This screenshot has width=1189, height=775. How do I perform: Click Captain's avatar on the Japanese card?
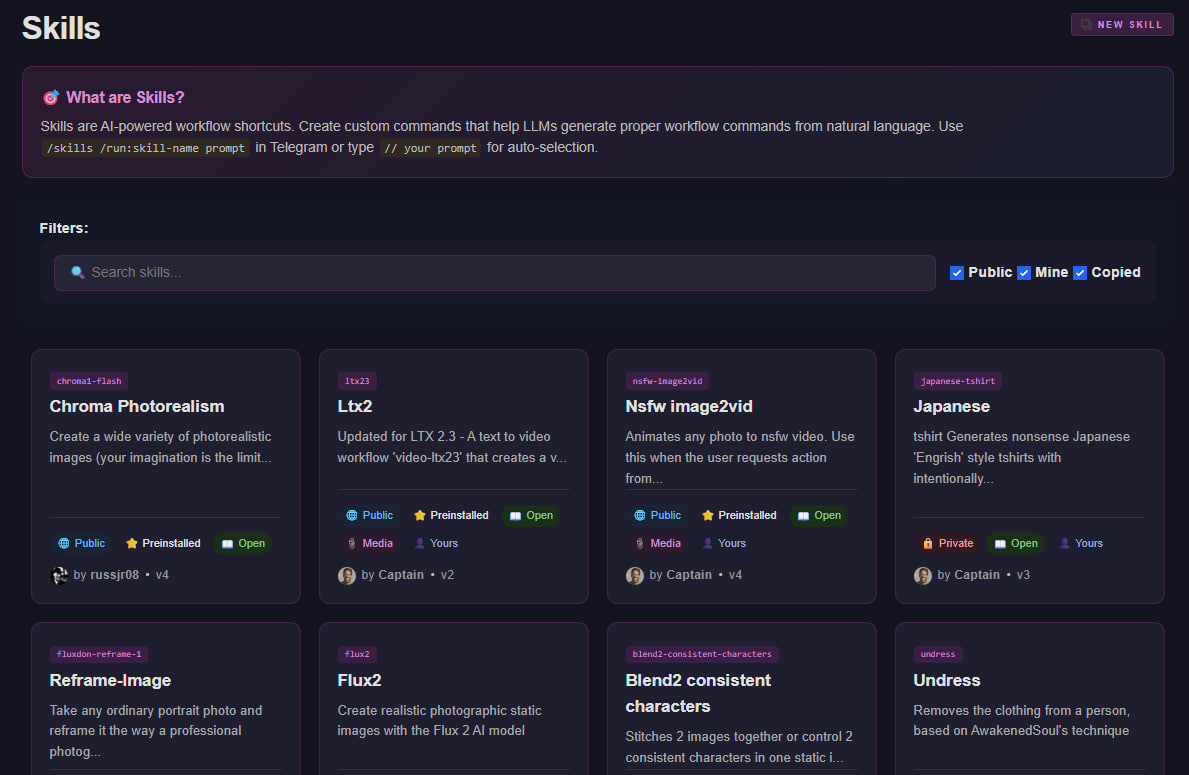923,575
